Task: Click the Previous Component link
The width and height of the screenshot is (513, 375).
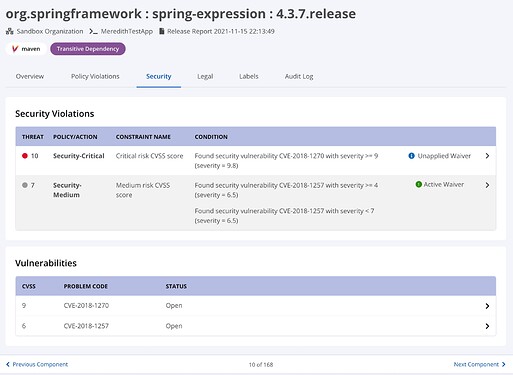Action: pyautogui.click(x=40, y=364)
